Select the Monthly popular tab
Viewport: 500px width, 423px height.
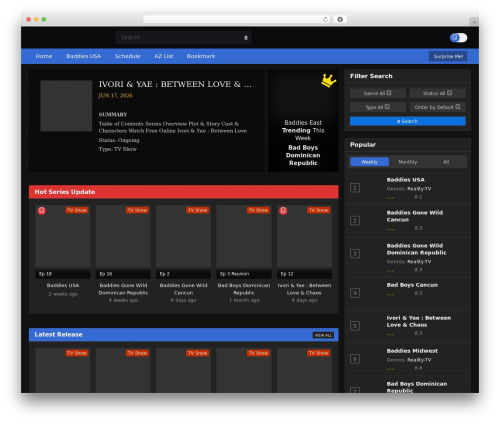pyautogui.click(x=408, y=162)
